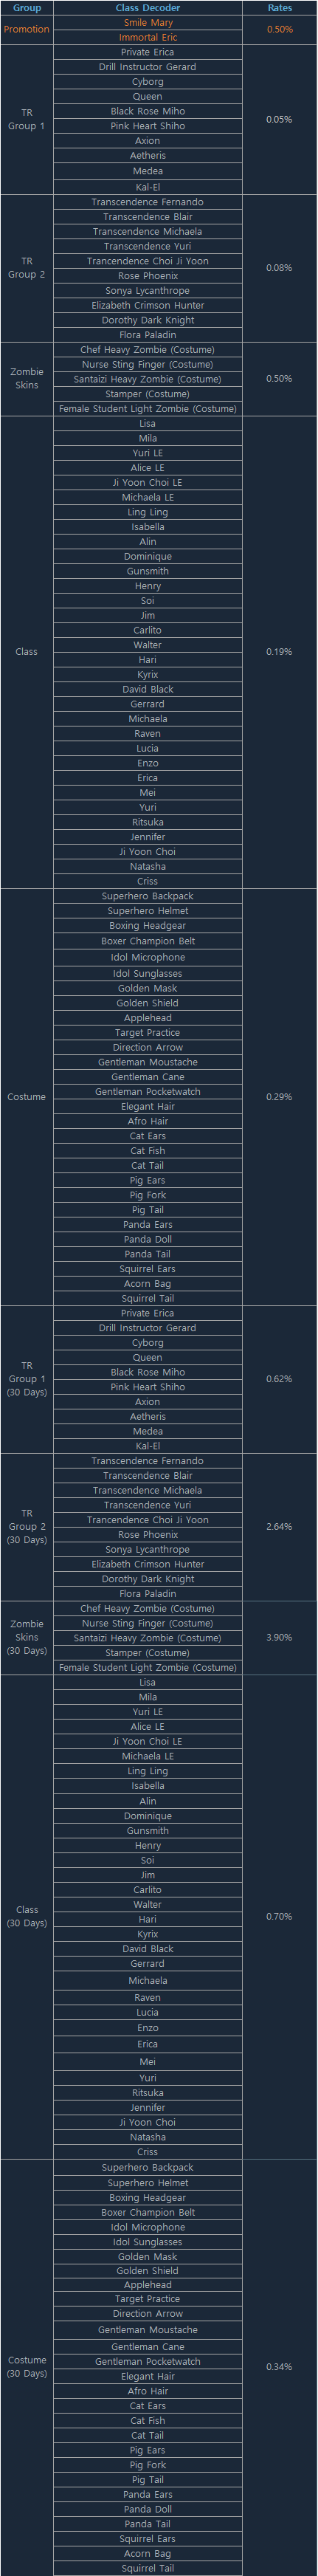Click the 0.70% rate cell

(280, 1917)
